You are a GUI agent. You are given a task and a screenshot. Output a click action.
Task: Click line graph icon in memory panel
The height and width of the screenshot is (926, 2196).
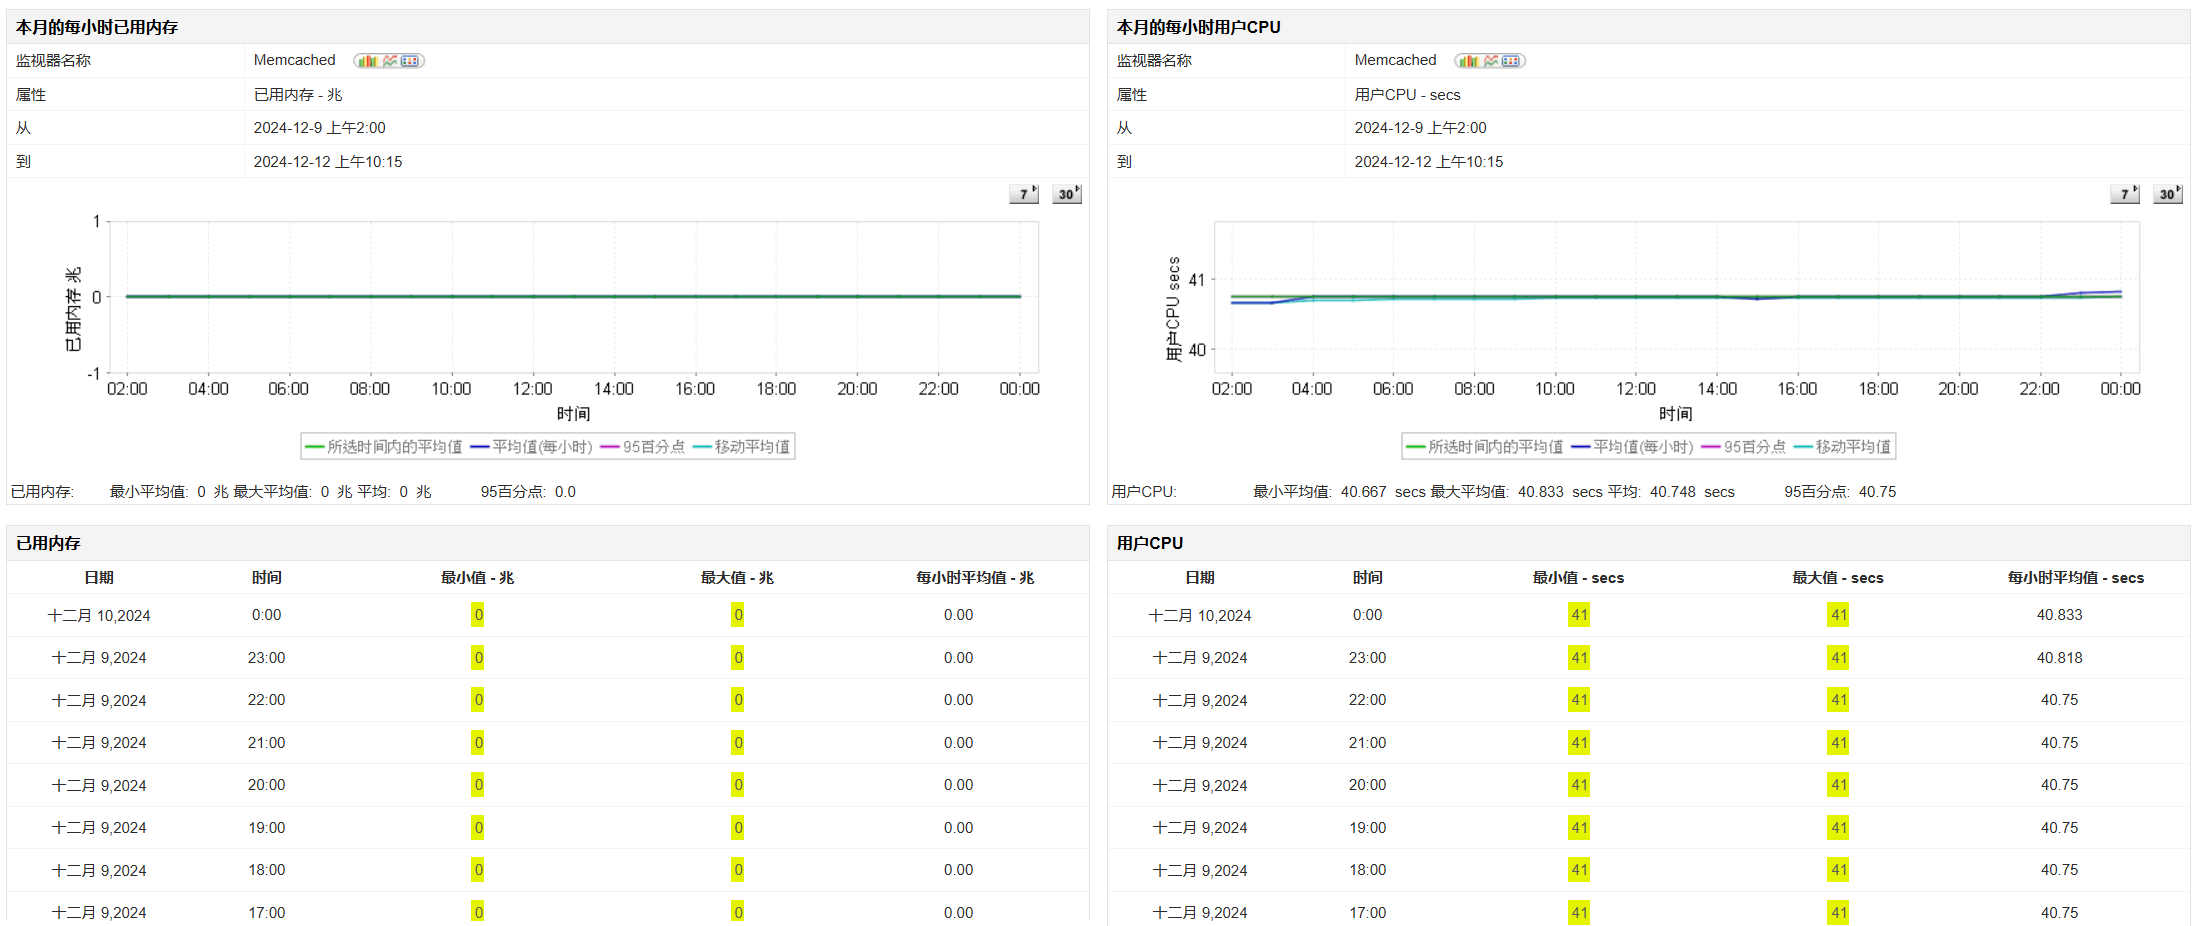click(x=390, y=61)
